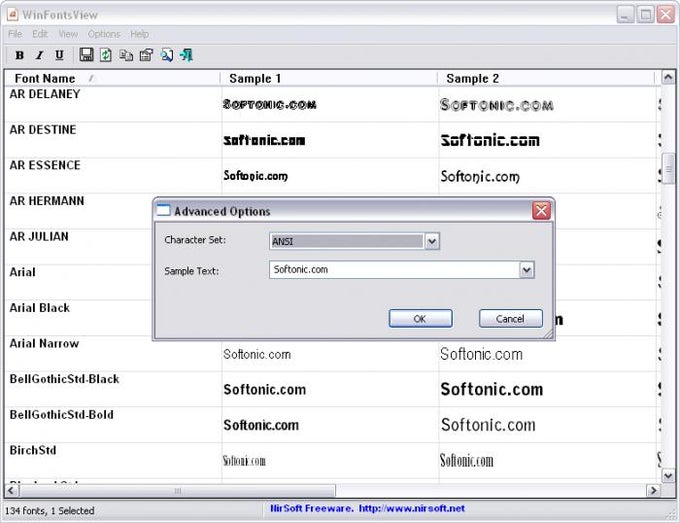Click the Cancel button
Screen dimensions: 680x523
510,319
